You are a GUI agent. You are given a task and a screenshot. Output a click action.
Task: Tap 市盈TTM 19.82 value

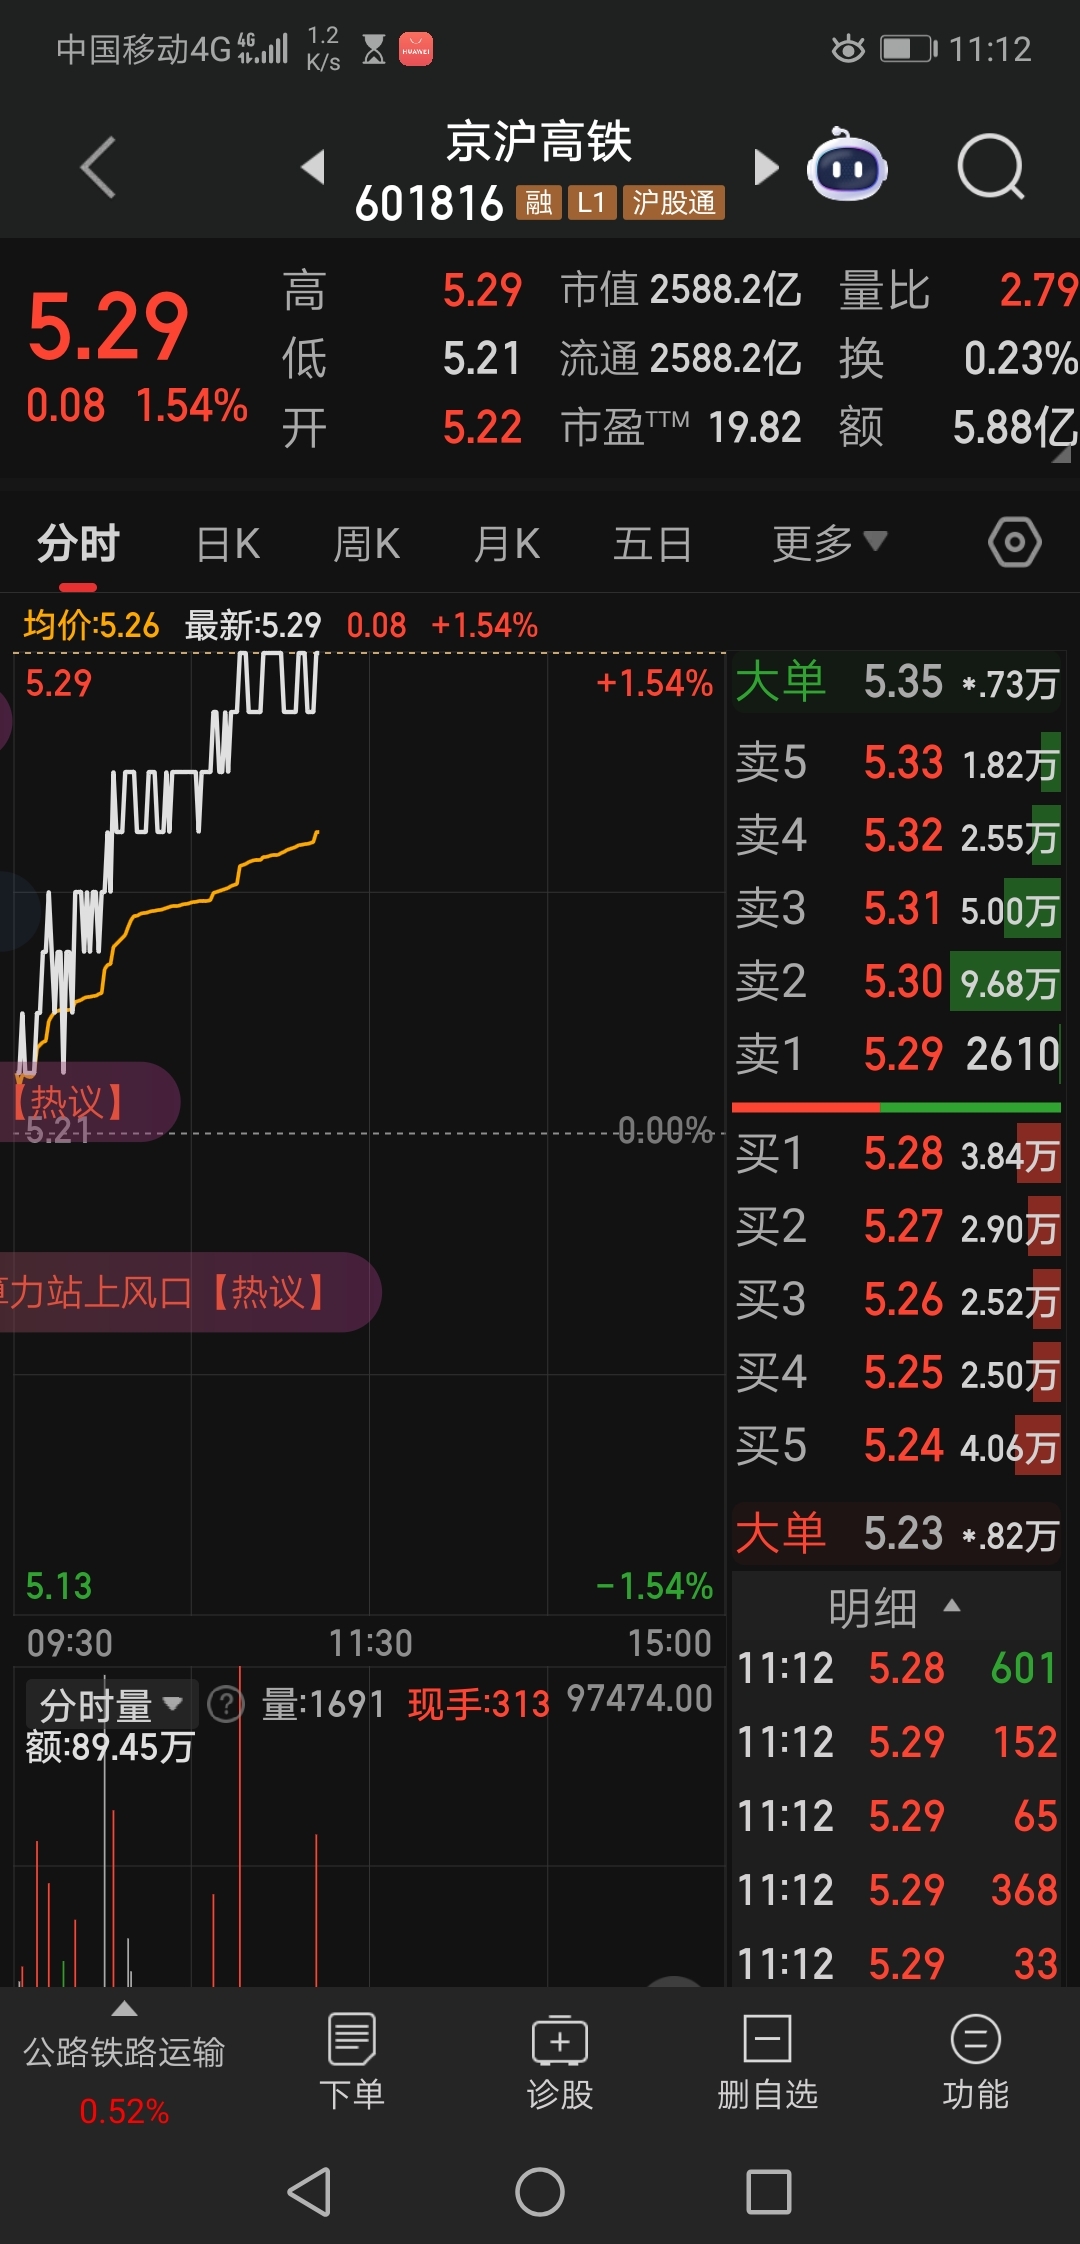coord(755,428)
